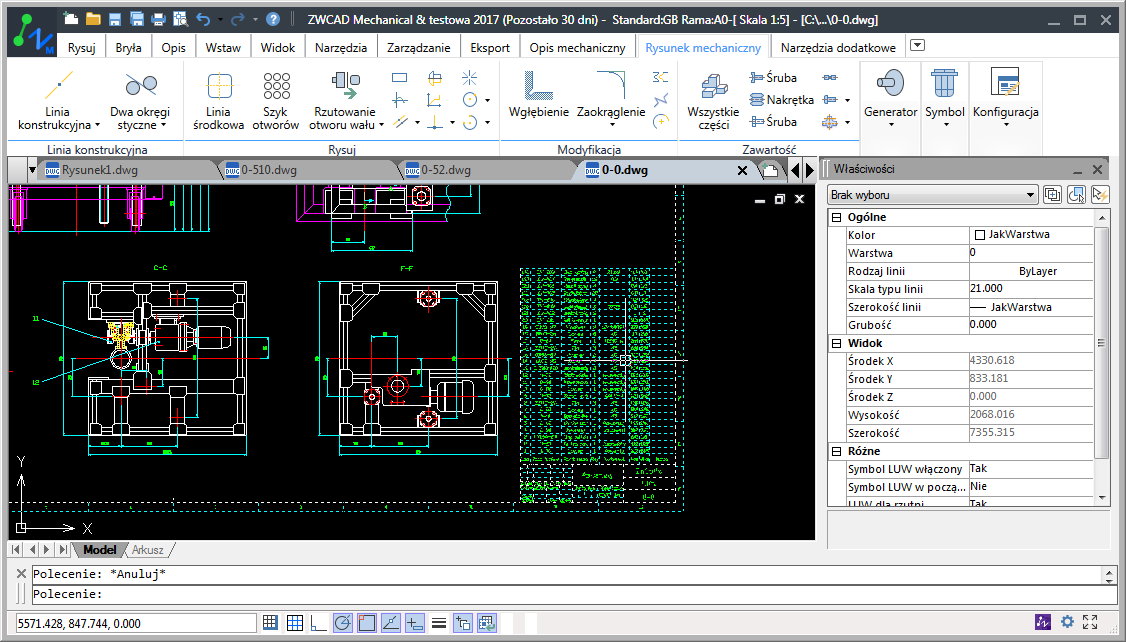Collapse the Widok properties section
Viewport: 1126px width, 642px height.
(837, 343)
